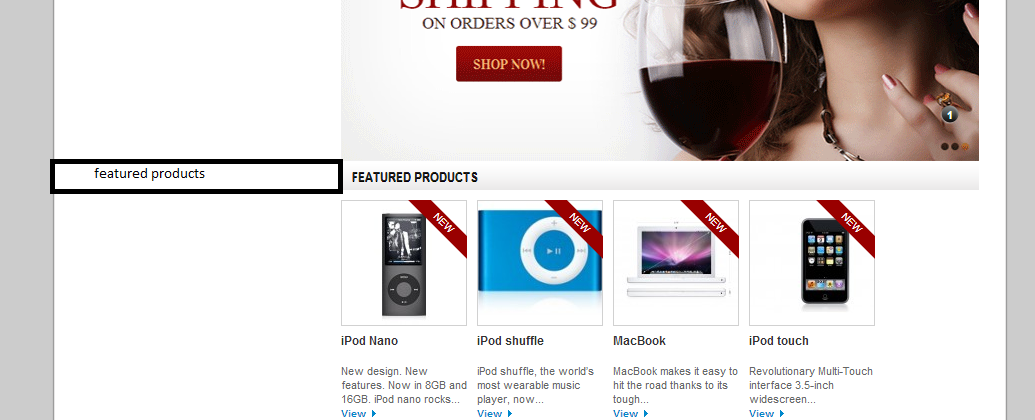The width and height of the screenshot is (1035, 420).
Task: Click the NEW ribbon on MacBook
Action: point(715,224)
